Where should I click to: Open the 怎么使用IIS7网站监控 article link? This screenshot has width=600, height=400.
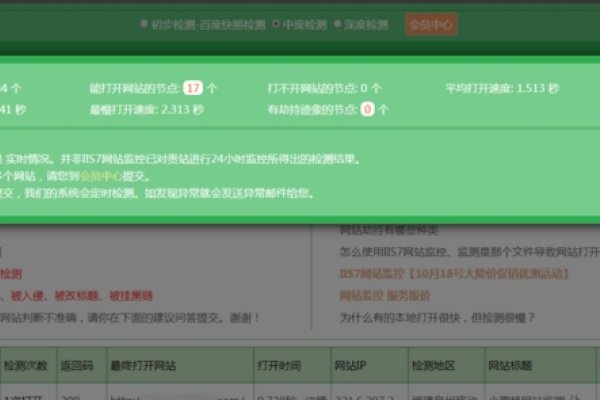click(x=470, y=251)
